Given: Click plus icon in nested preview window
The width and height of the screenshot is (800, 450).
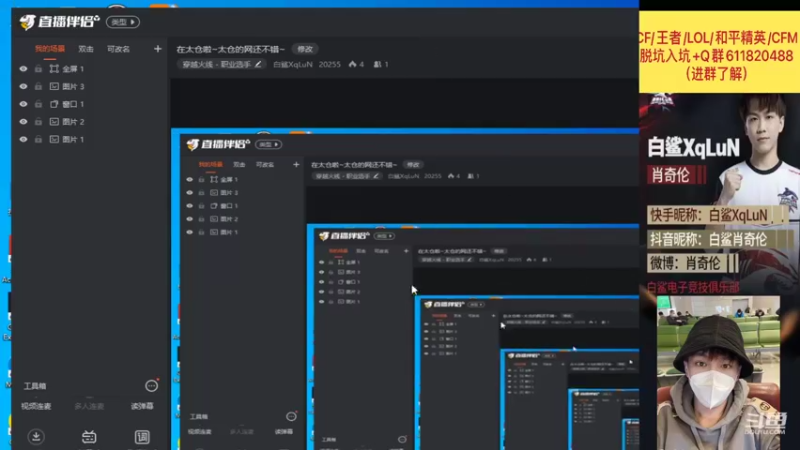Looking at the screenshot, I should pyautogui.click(x=296, y=164).
